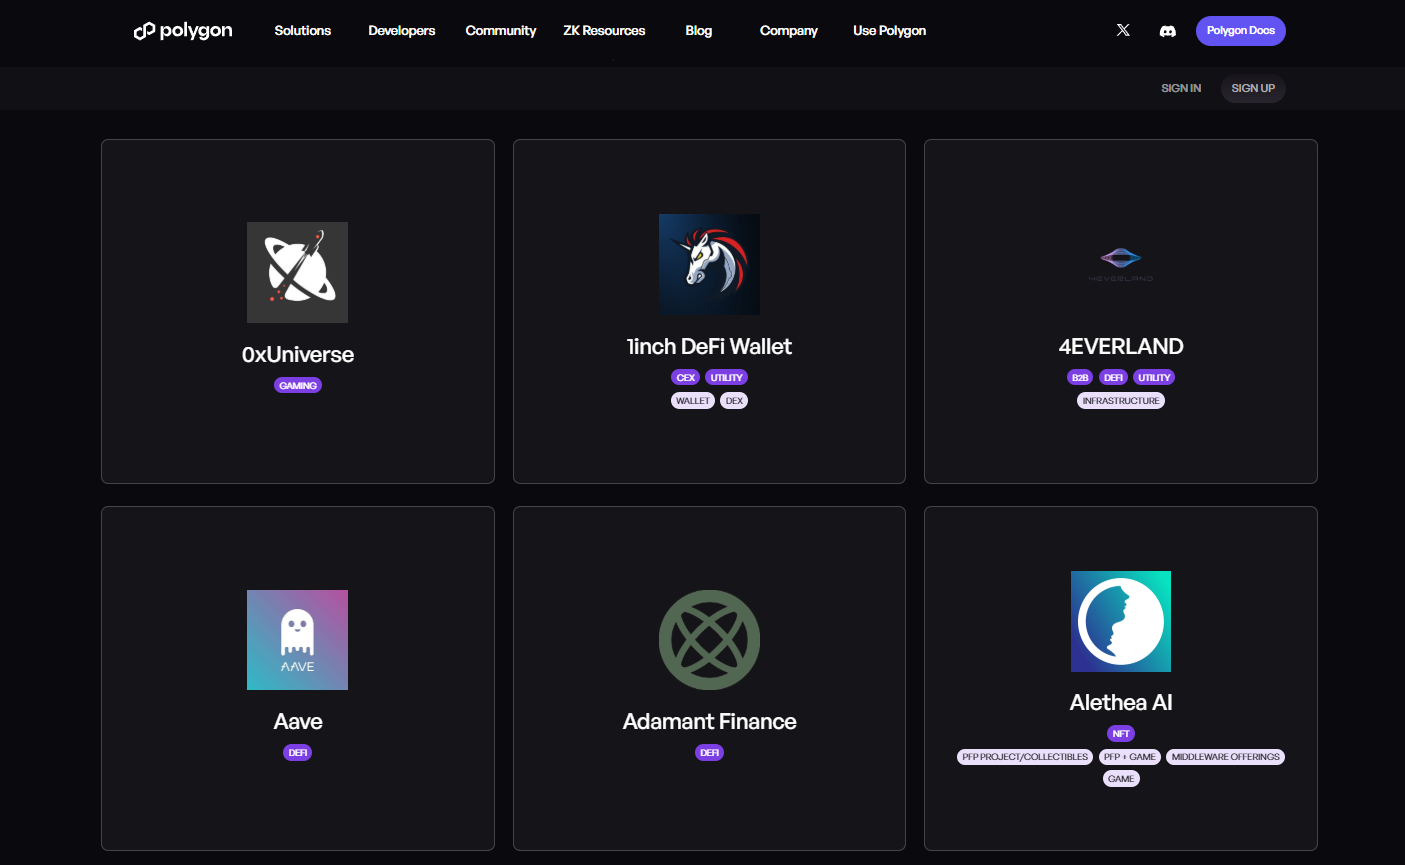Click the GAME tag on Alethea AI
Viewport: 1405px width, 865px height.
click(1121, 779)
